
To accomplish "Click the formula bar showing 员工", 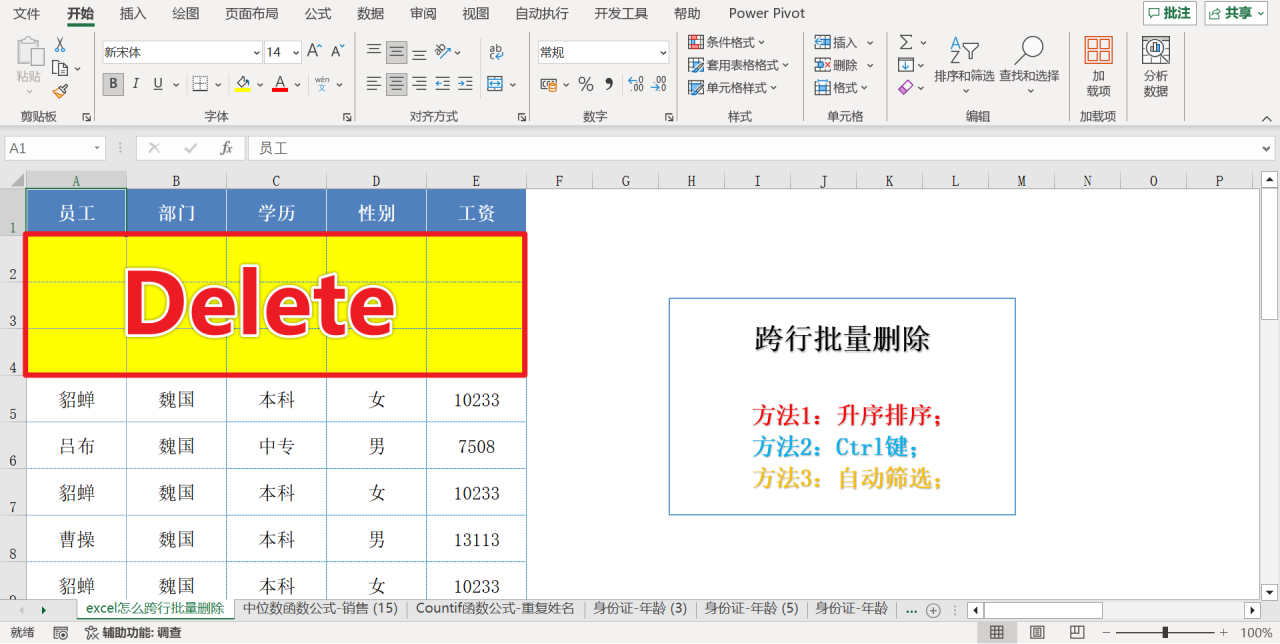I will point(762,148).
